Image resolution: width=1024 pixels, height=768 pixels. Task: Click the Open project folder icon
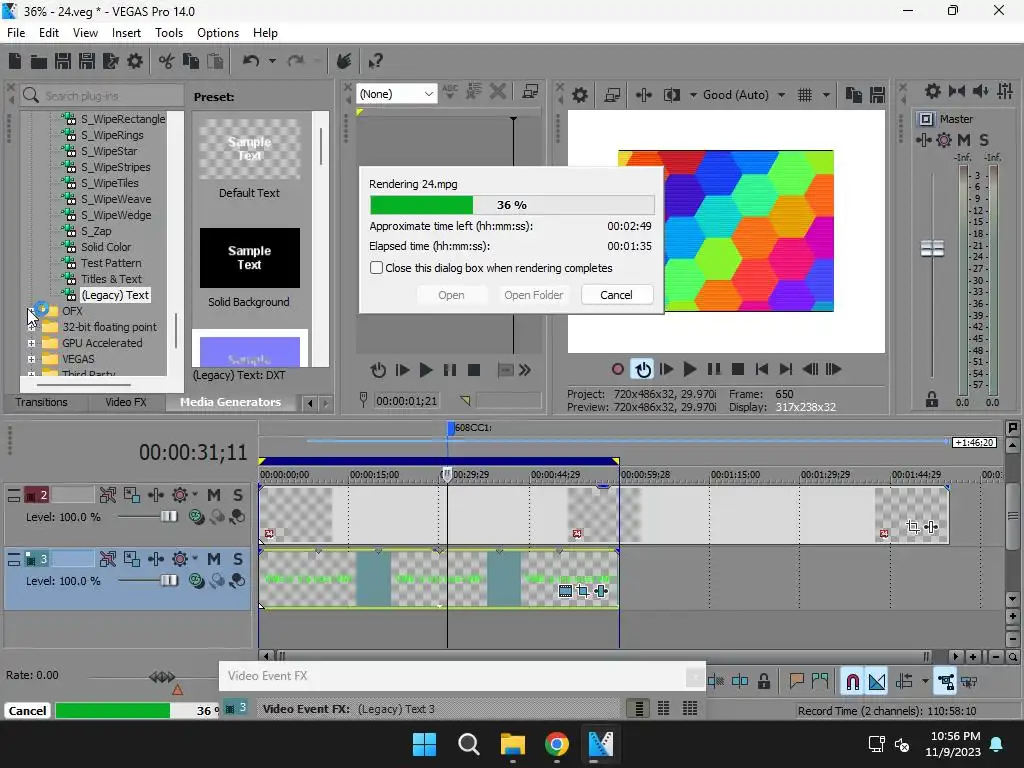[39, 61]
